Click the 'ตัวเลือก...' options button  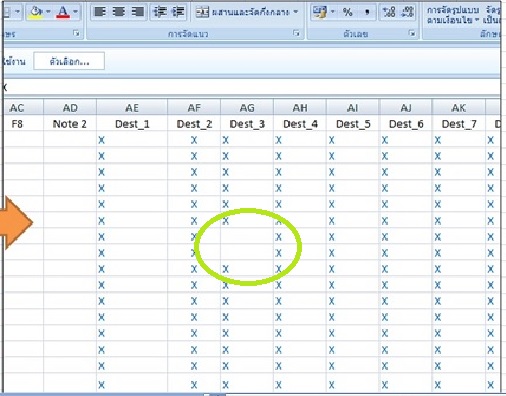point(69,61)
